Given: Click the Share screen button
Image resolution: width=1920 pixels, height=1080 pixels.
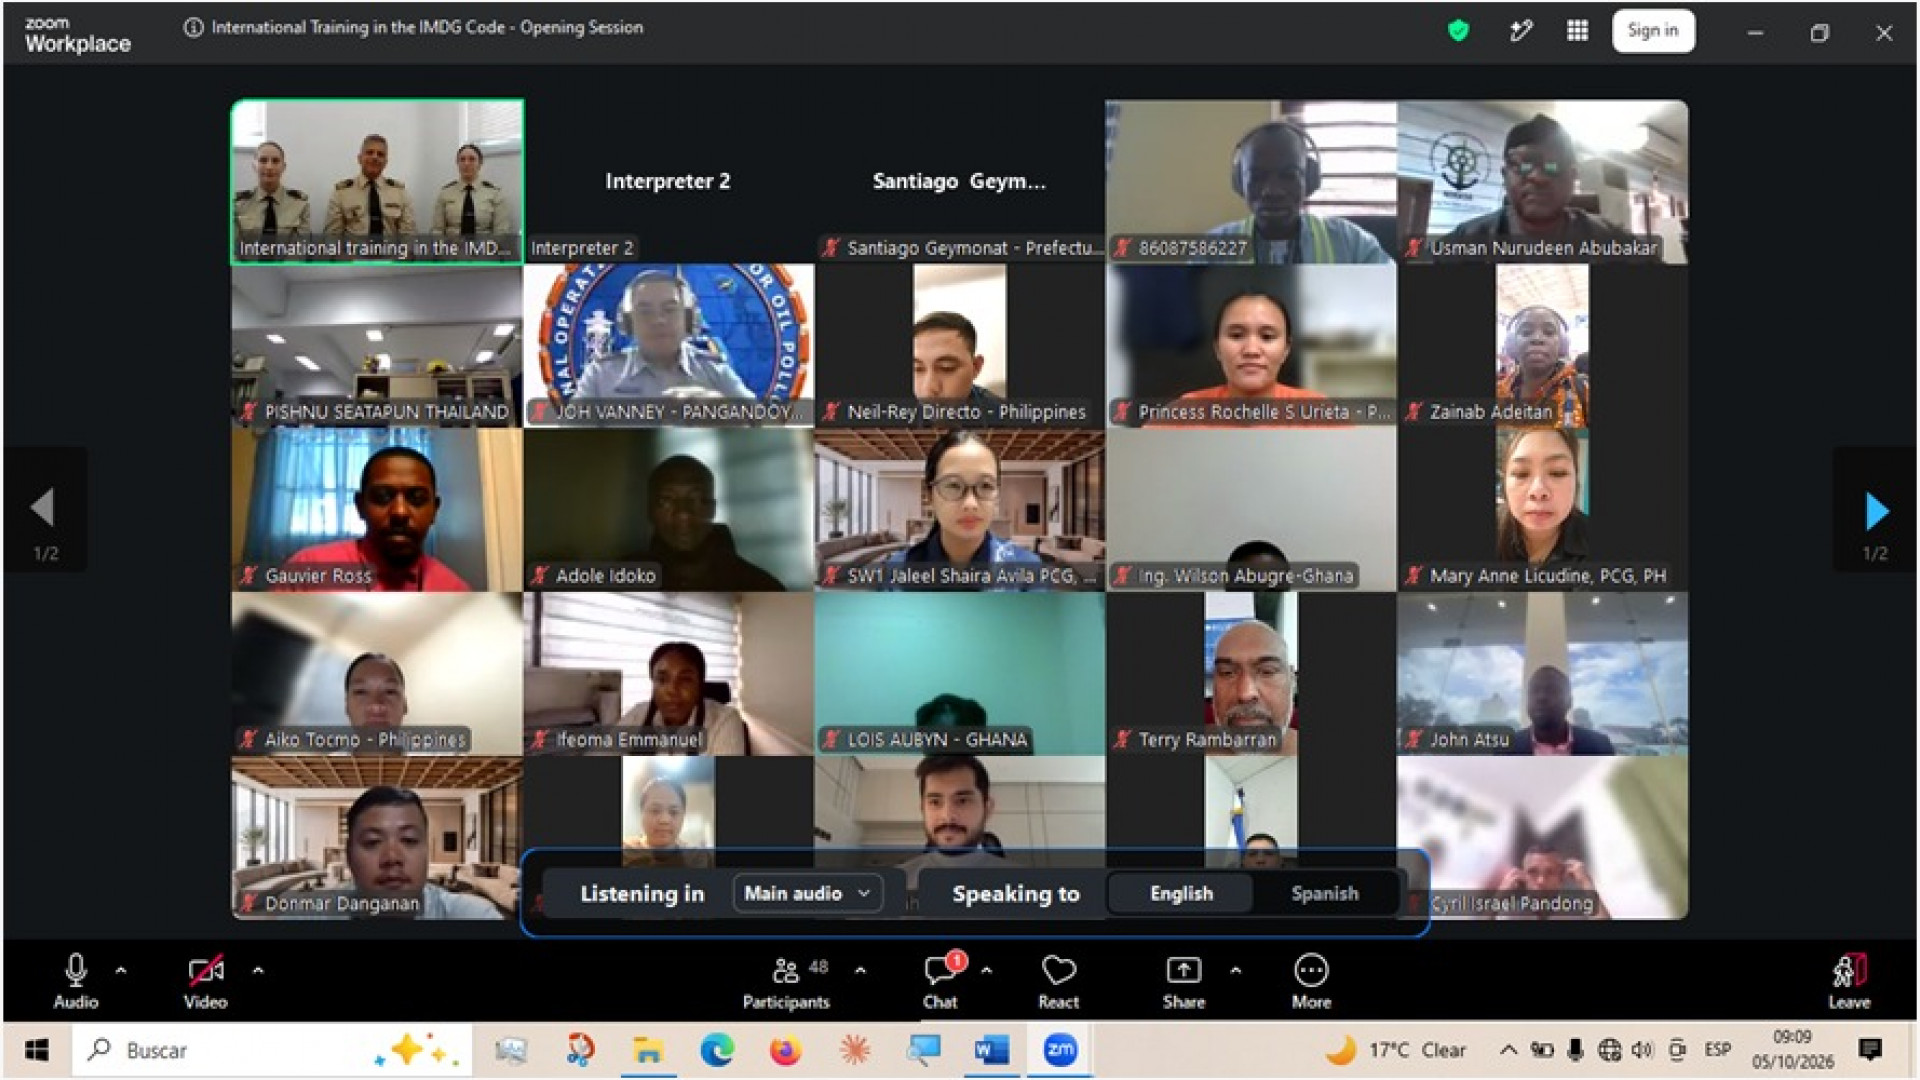Looking at the screenshot, I should (1184, 981).
